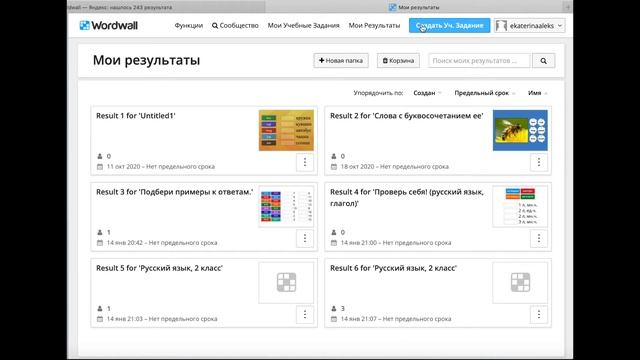
Task: Click calendar icon beside 18 окт 2020
Action: (333, 167)
